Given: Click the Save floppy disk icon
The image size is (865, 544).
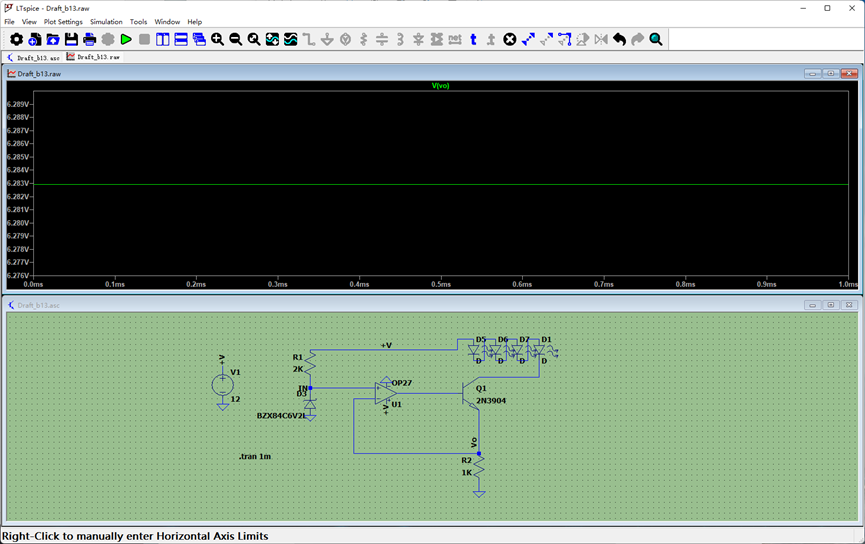Looking at the screenshot, I should [x=71, y=39].
